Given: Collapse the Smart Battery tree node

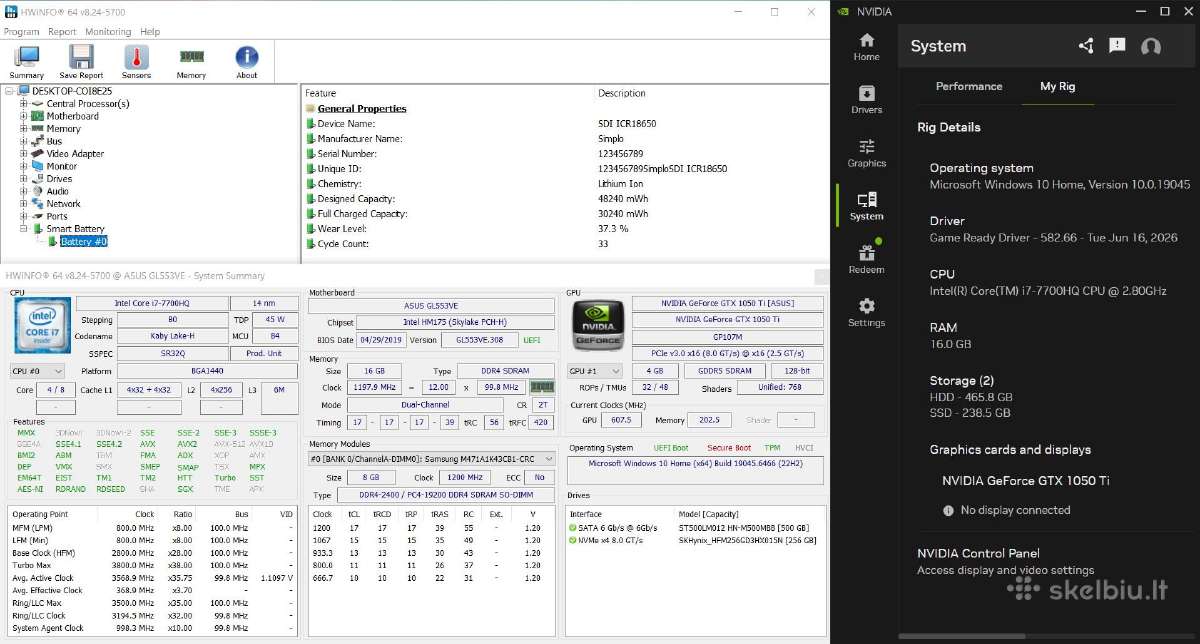Looking at the screenshot, I should [23, 229].
